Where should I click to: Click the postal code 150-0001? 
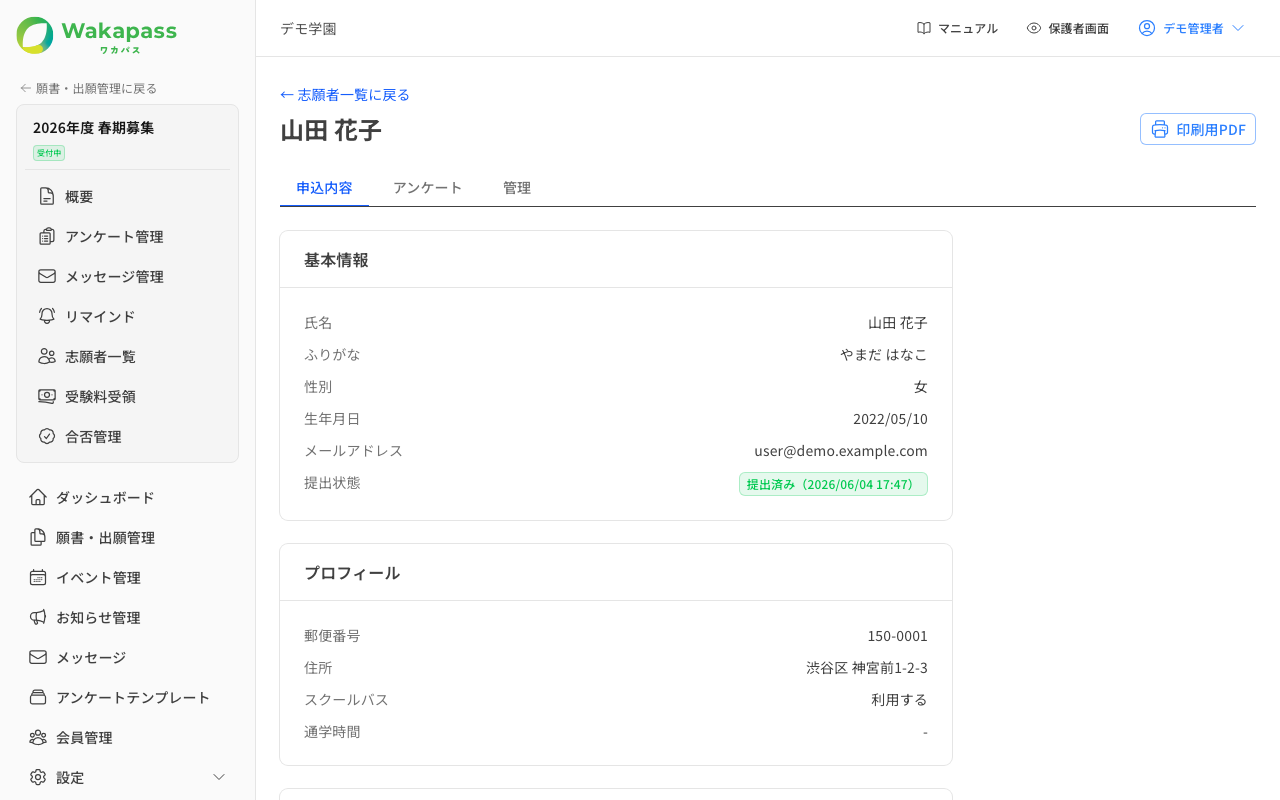click(897, 636)
